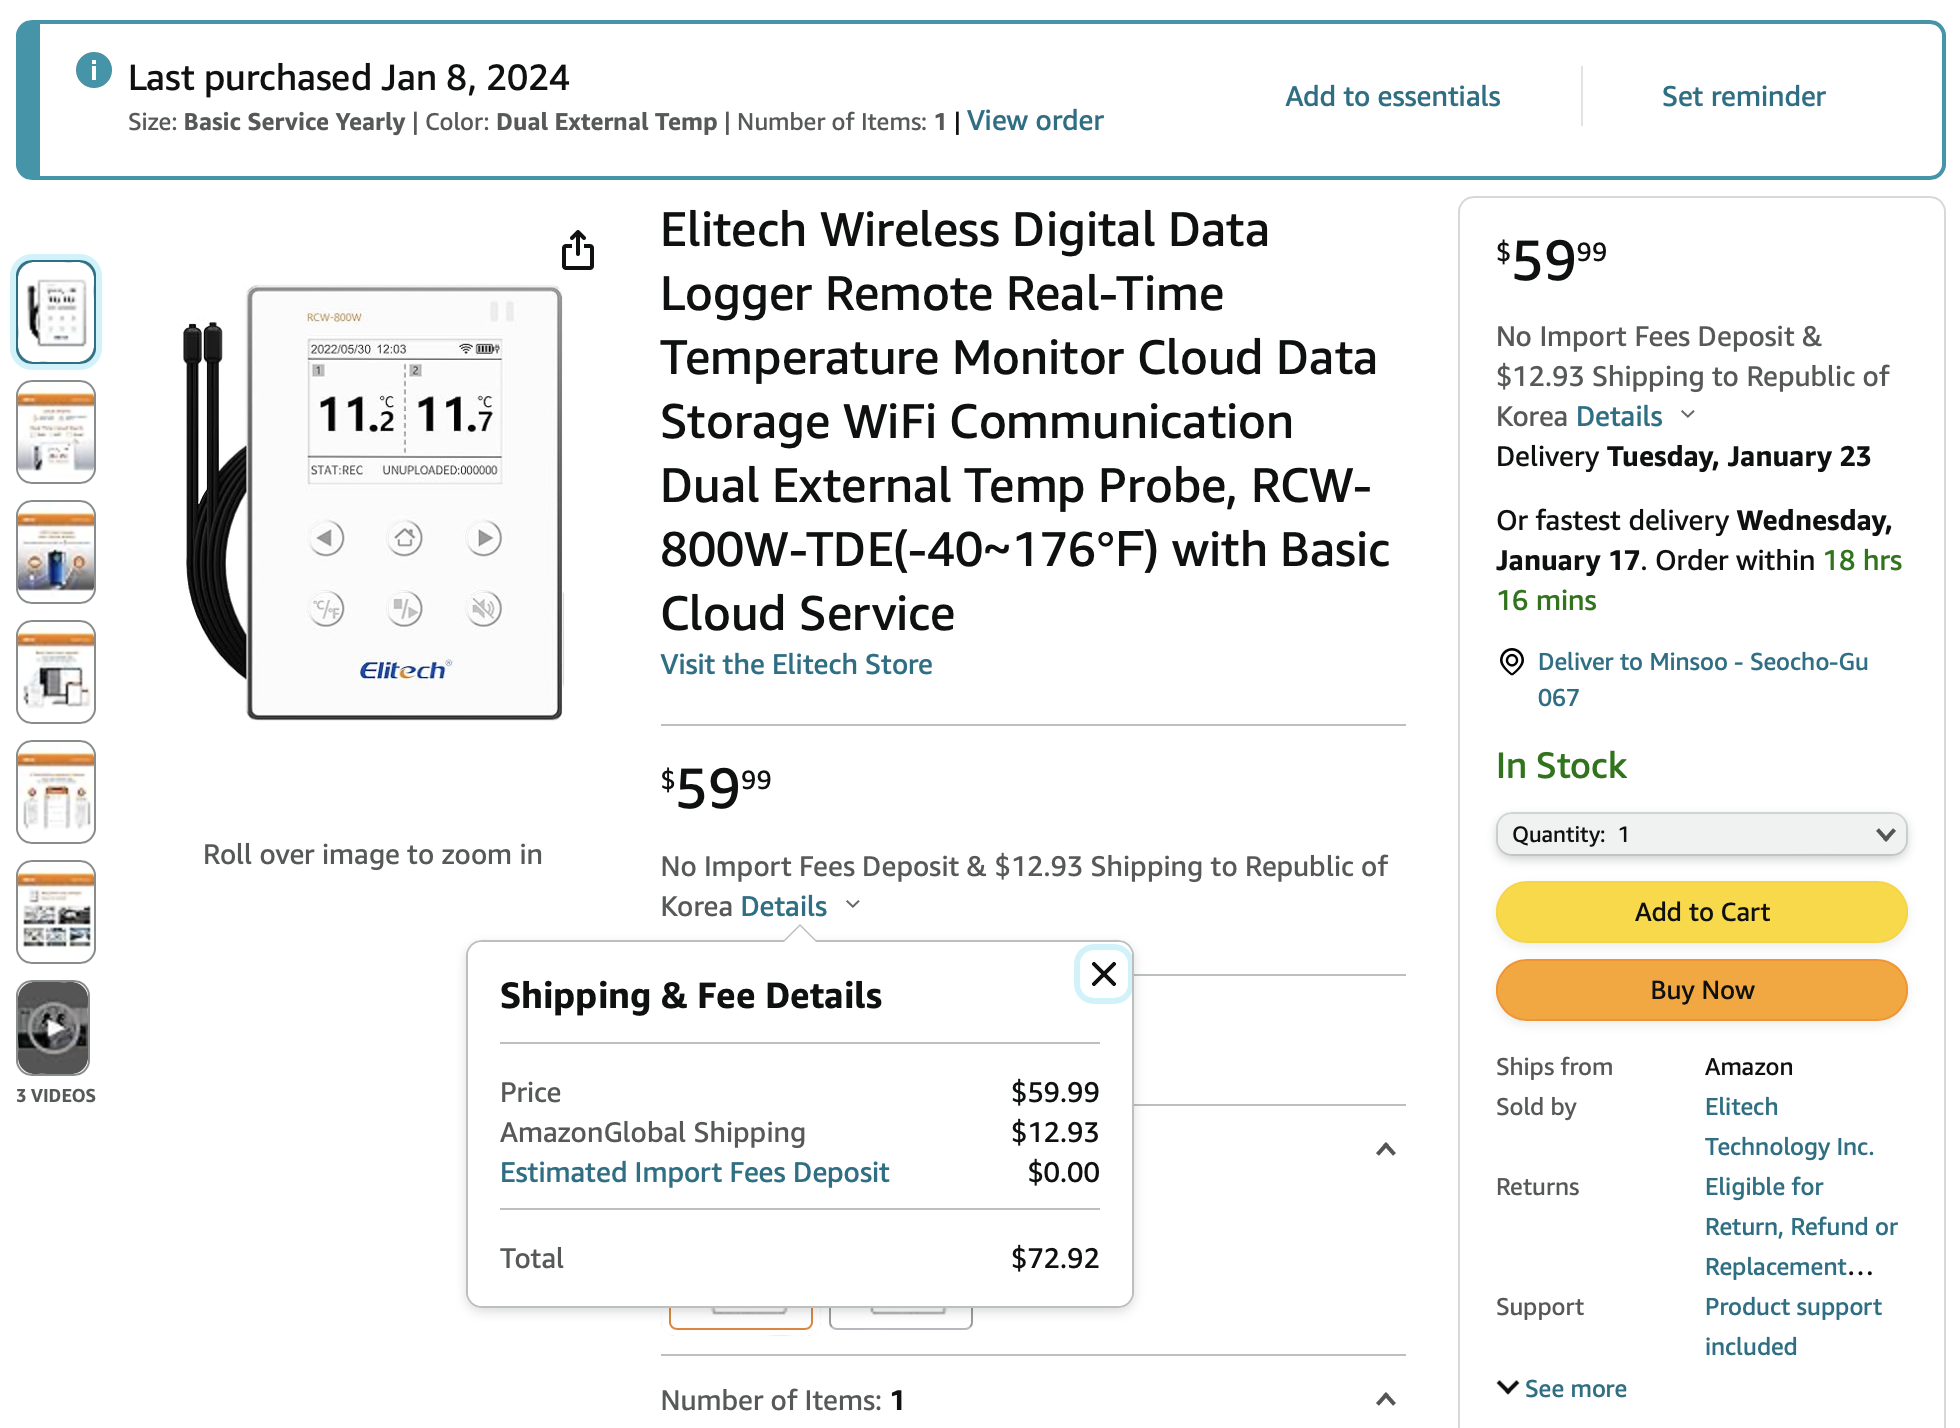Click Set reminder link

tap(1743, 96)
